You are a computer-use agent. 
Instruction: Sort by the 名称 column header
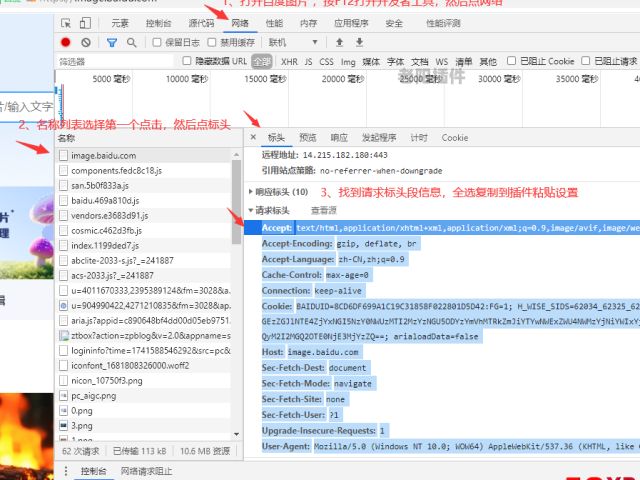coord(66,138)
